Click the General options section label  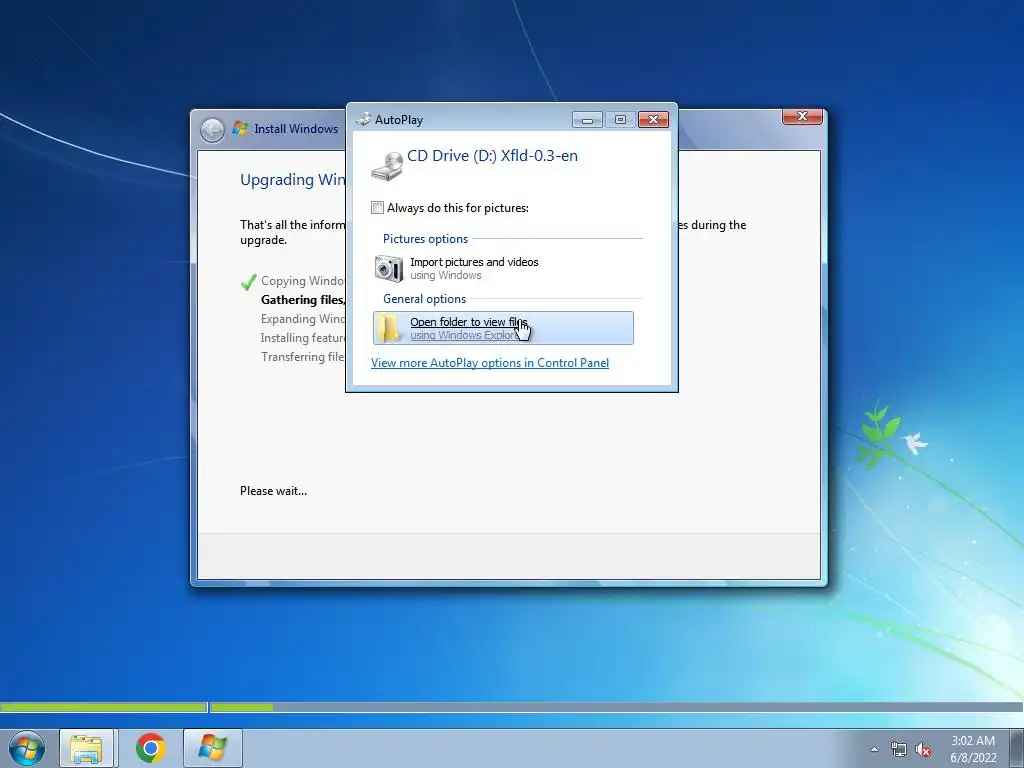(x=424, y=298)
